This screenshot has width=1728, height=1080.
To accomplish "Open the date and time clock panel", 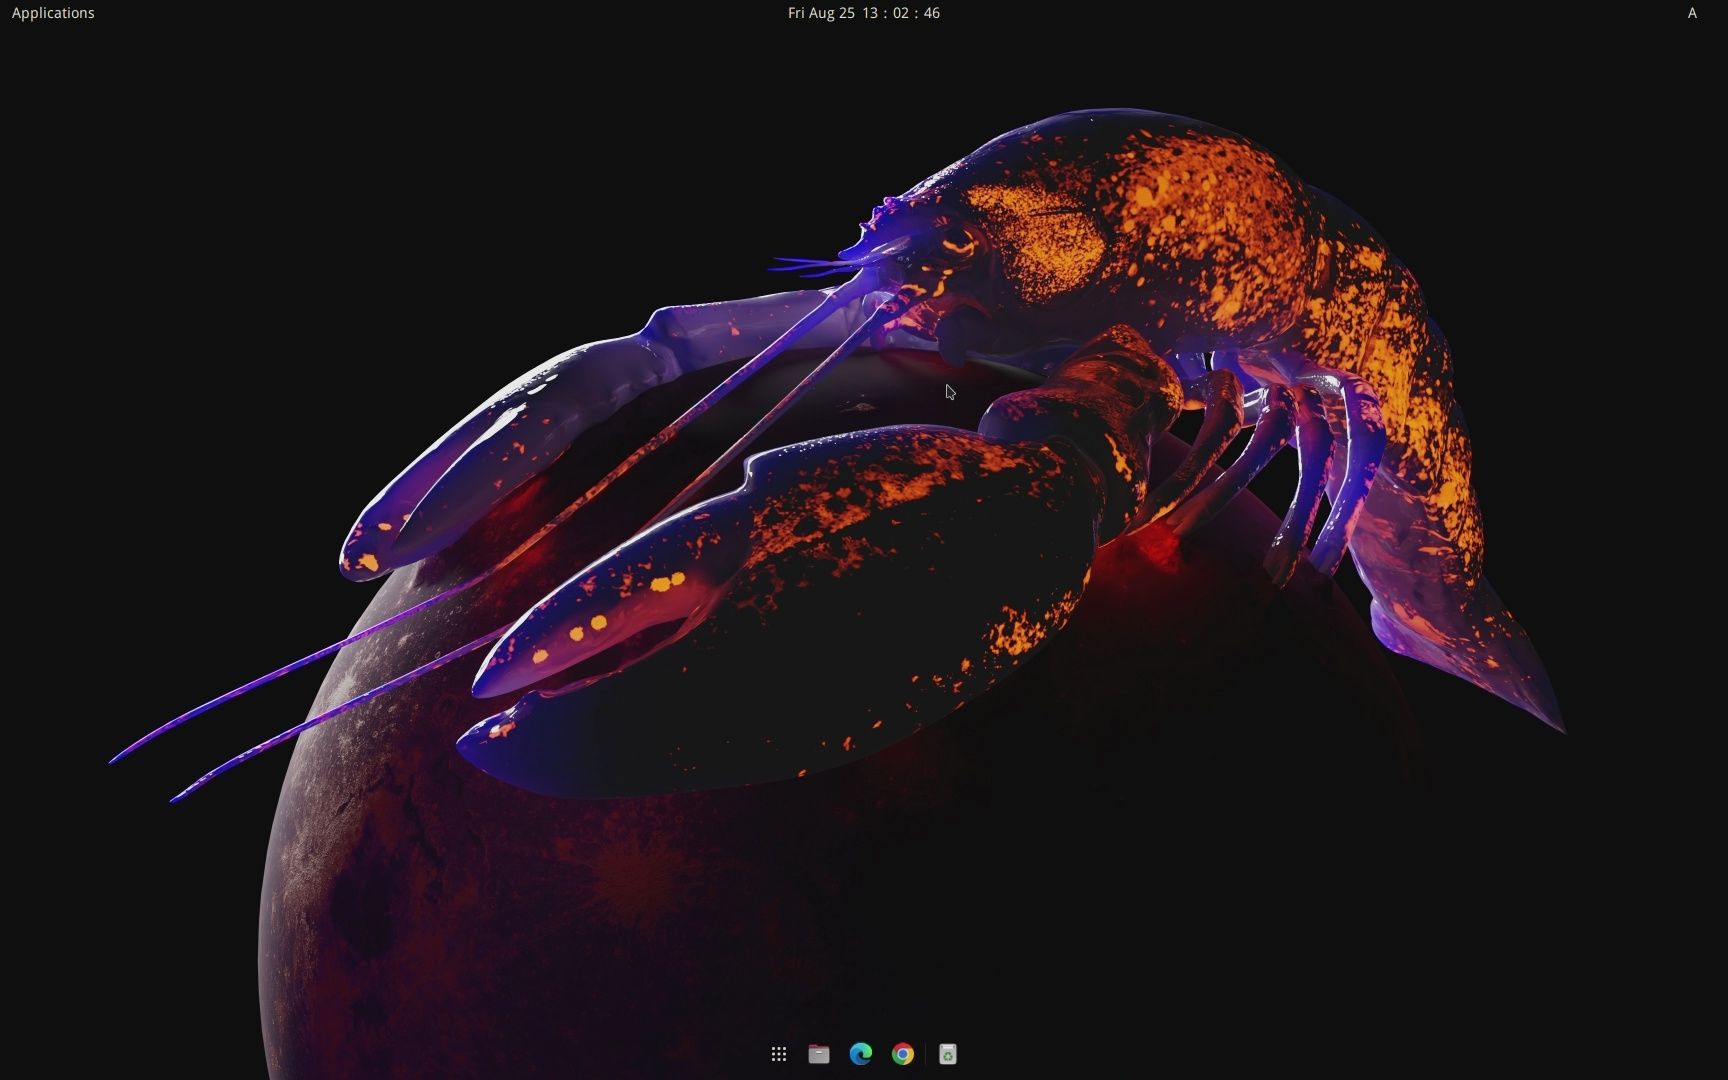I will coord(864,13).
